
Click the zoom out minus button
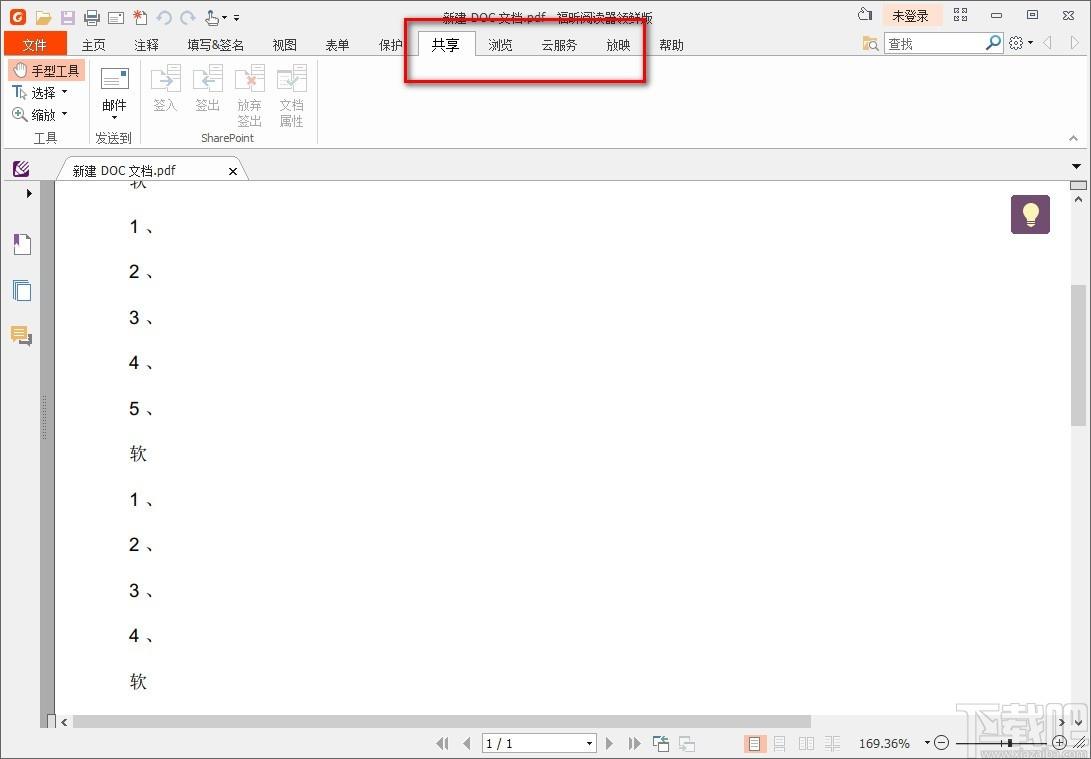[x=941, y=743]
